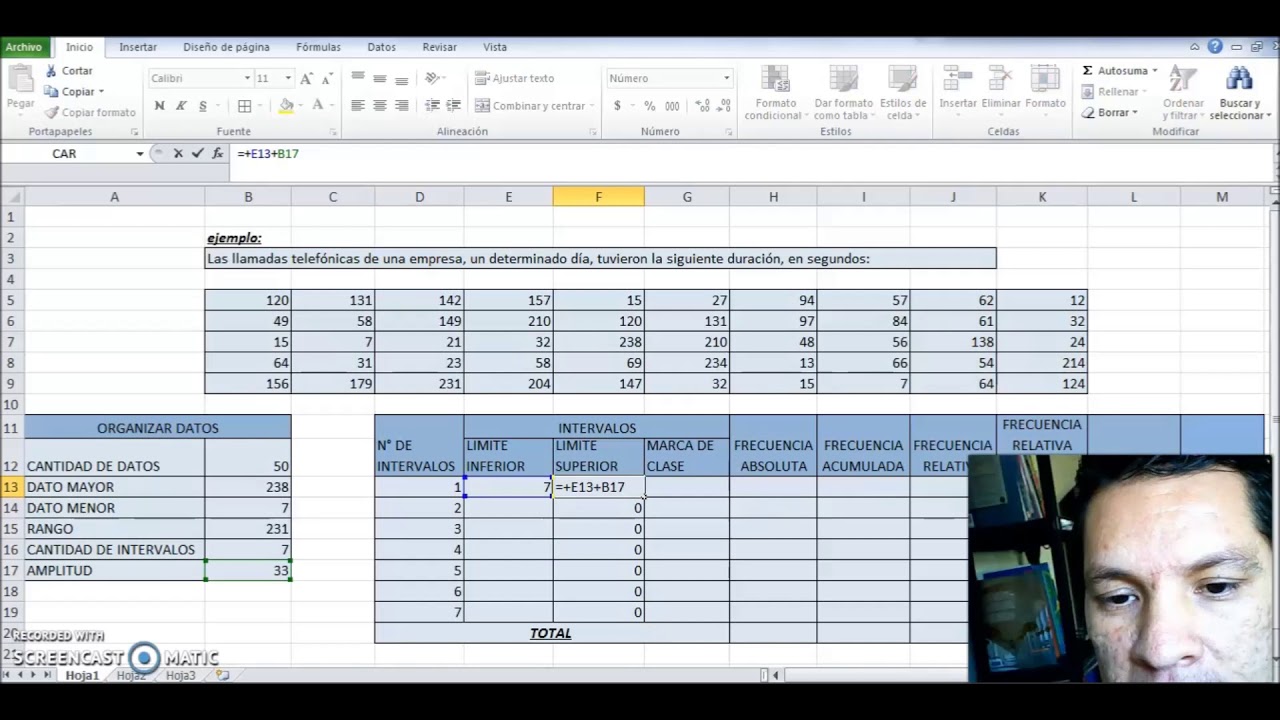Select the Hoja3 sheet tab
This screenshot has width=1280, height=720.
pos(180,676)
